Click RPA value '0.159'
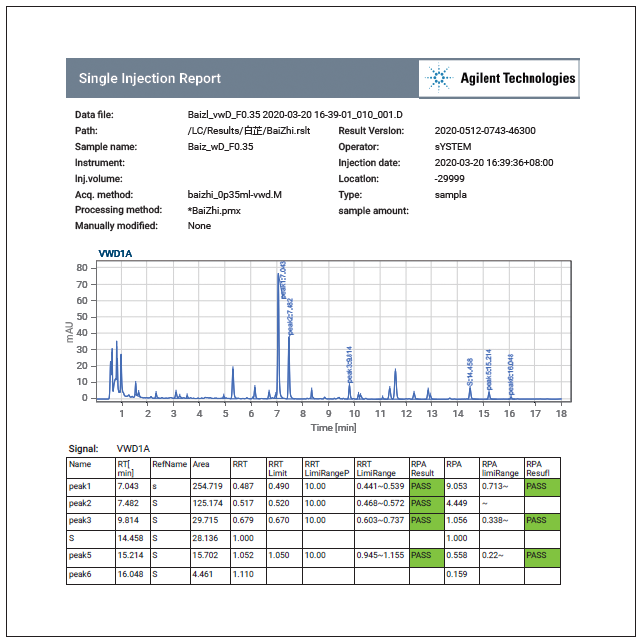 point(456,574)
